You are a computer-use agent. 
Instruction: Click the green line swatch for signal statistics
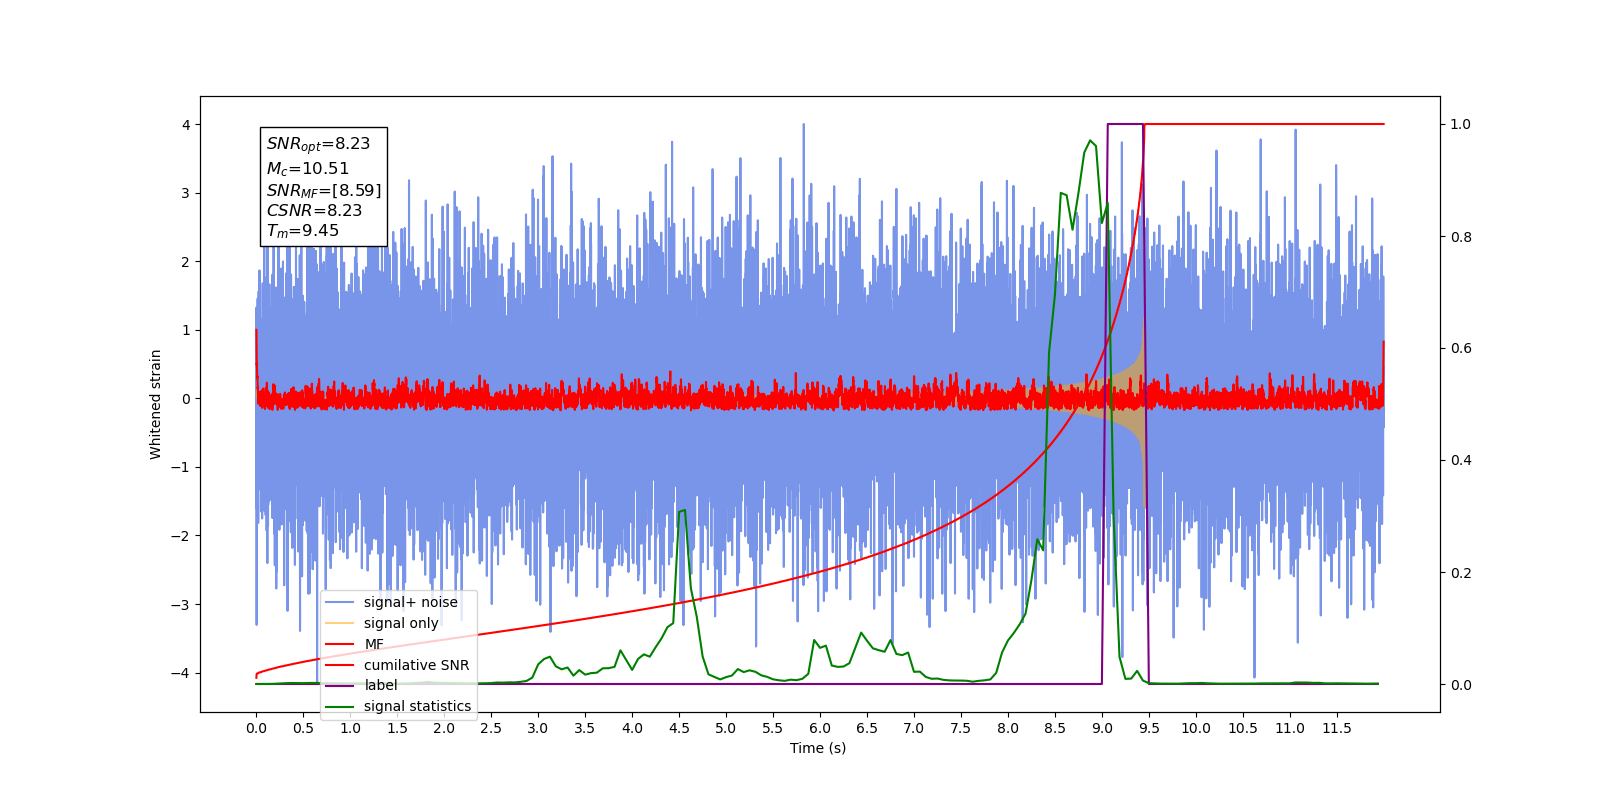pyautogui.click(x=340, y=707)
